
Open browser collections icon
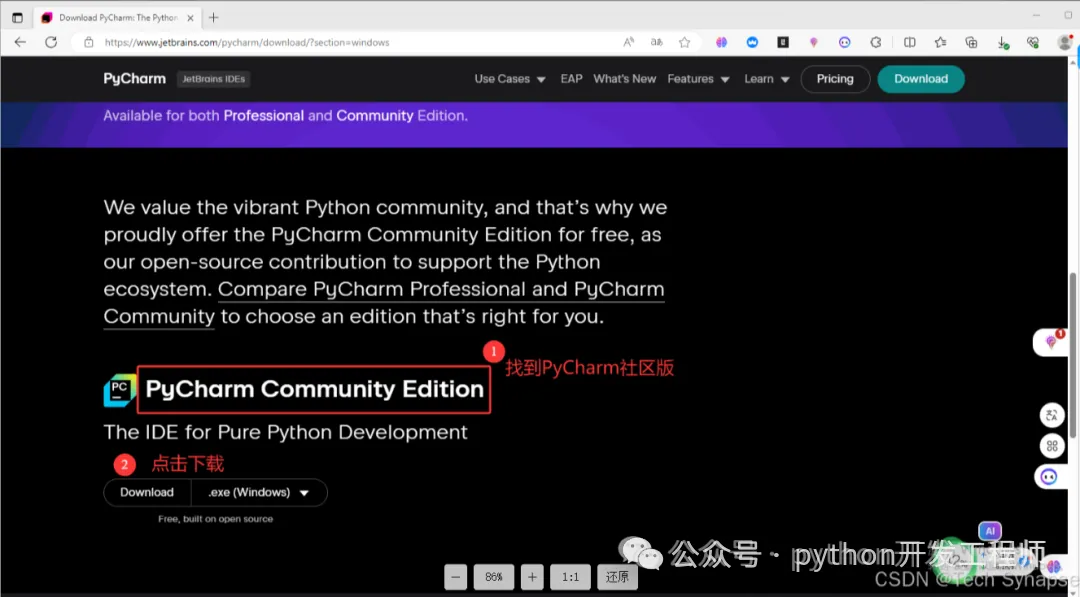pos(971,42)
